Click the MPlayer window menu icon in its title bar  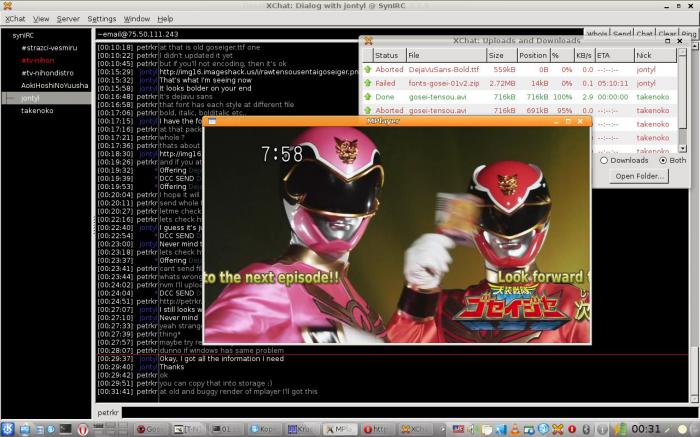[x=212, y=121]
